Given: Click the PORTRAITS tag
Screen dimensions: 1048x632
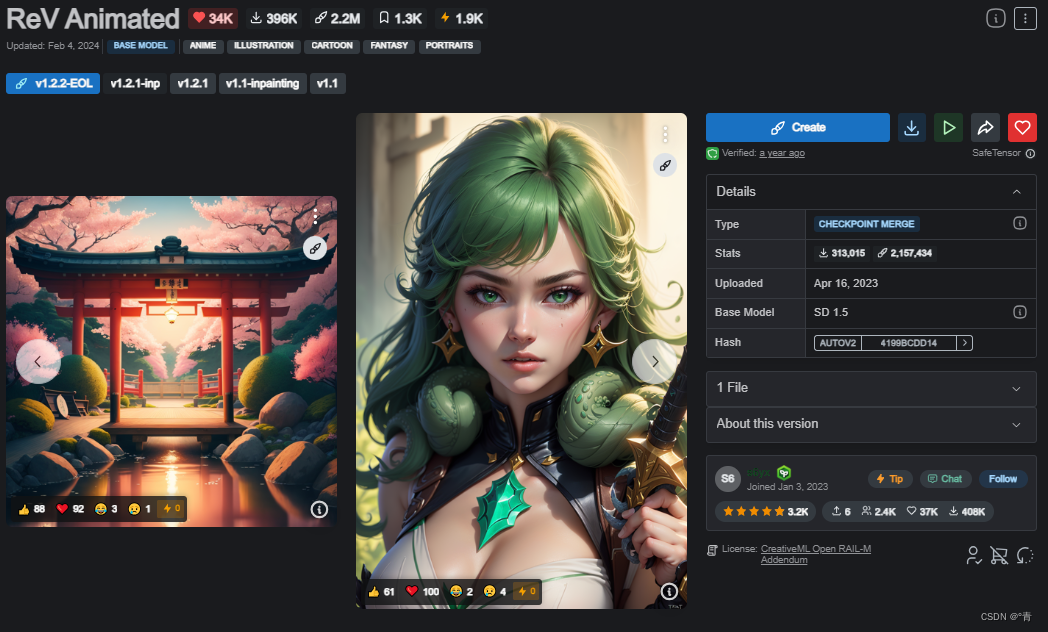Looking at the screenshot, I should tap(449, 45).
